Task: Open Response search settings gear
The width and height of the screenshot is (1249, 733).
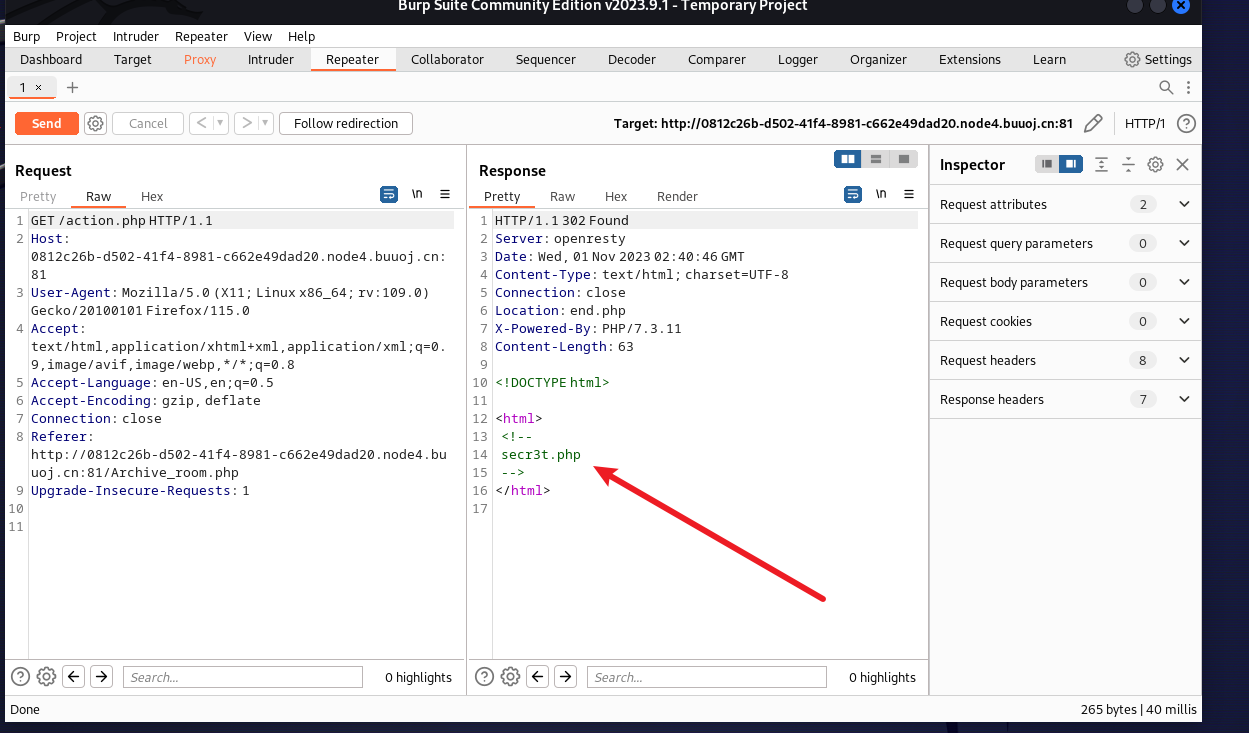Action: click(510, 677)
